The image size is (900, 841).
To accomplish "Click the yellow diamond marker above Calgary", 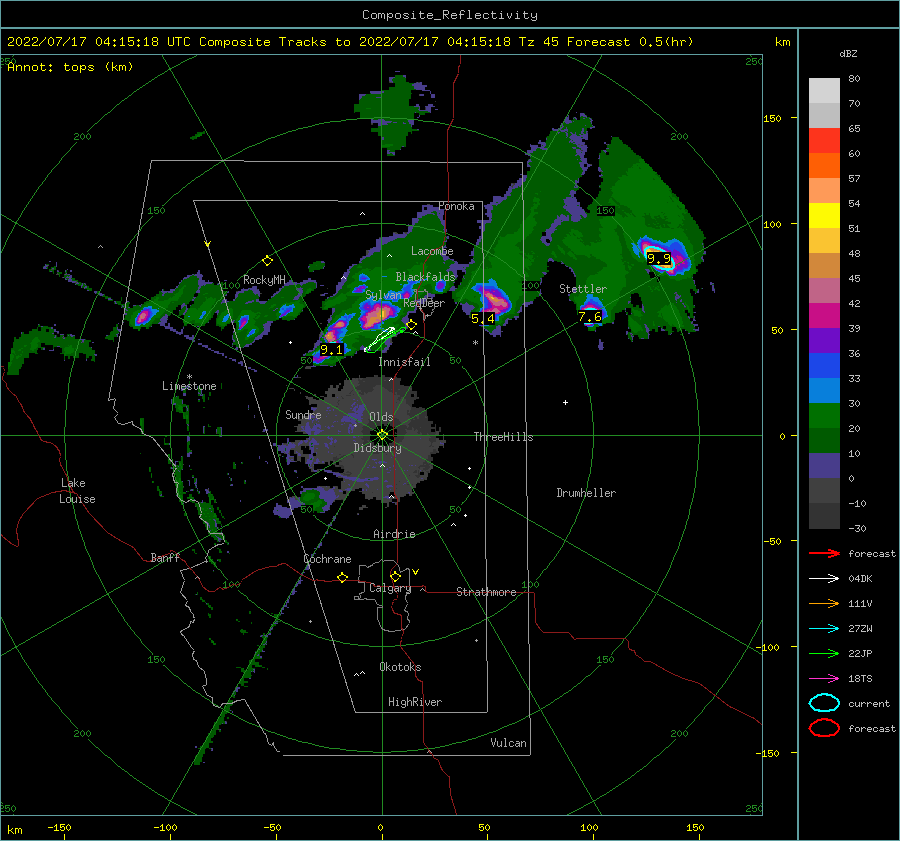I will click(x=395, y=576).
